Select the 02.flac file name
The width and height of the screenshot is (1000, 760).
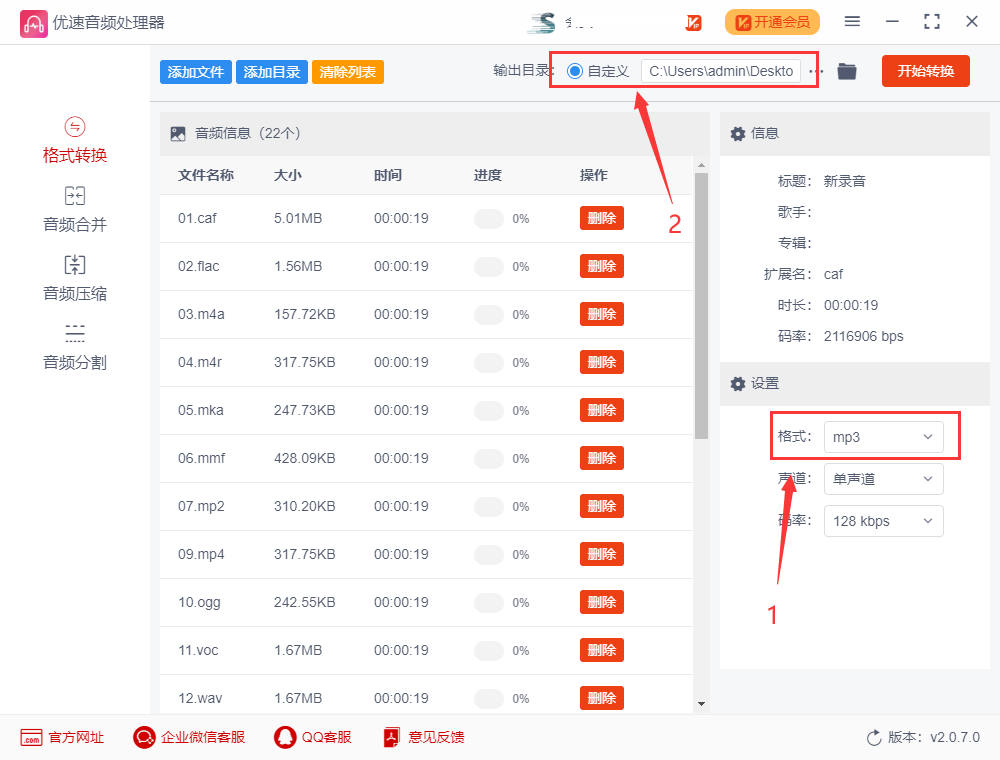click(x=198, y=267)
